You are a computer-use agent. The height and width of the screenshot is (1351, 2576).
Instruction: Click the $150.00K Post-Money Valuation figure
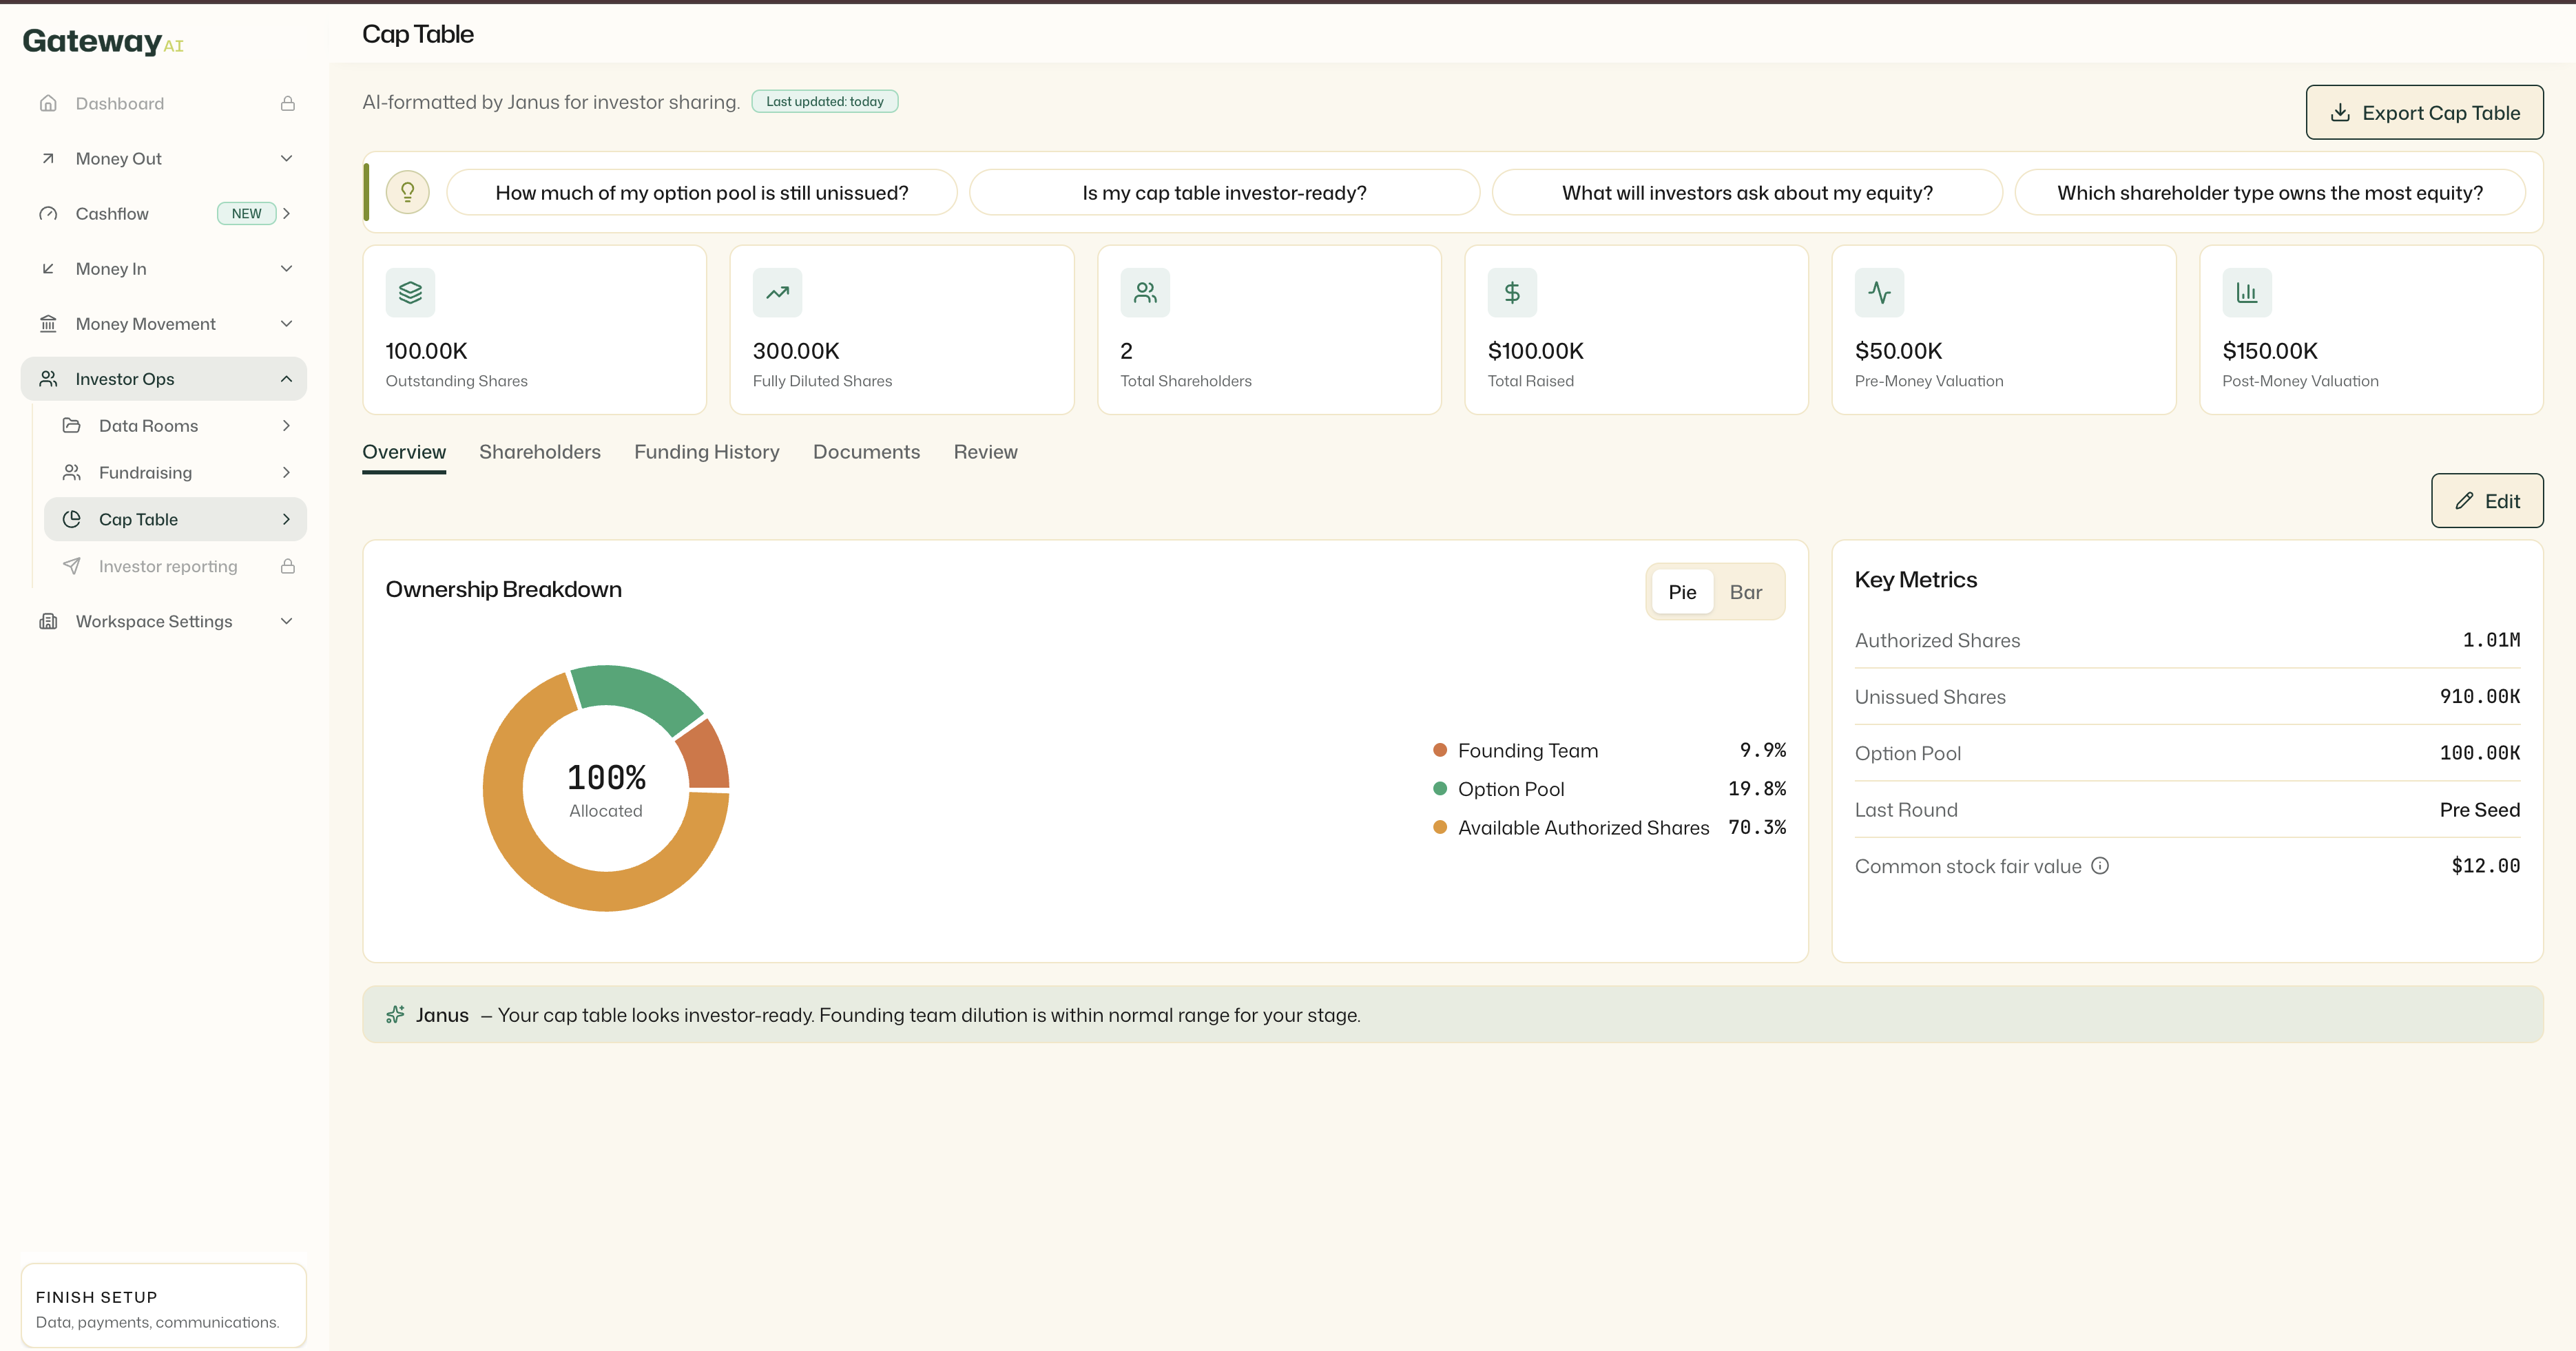[x=2270, y=351]
